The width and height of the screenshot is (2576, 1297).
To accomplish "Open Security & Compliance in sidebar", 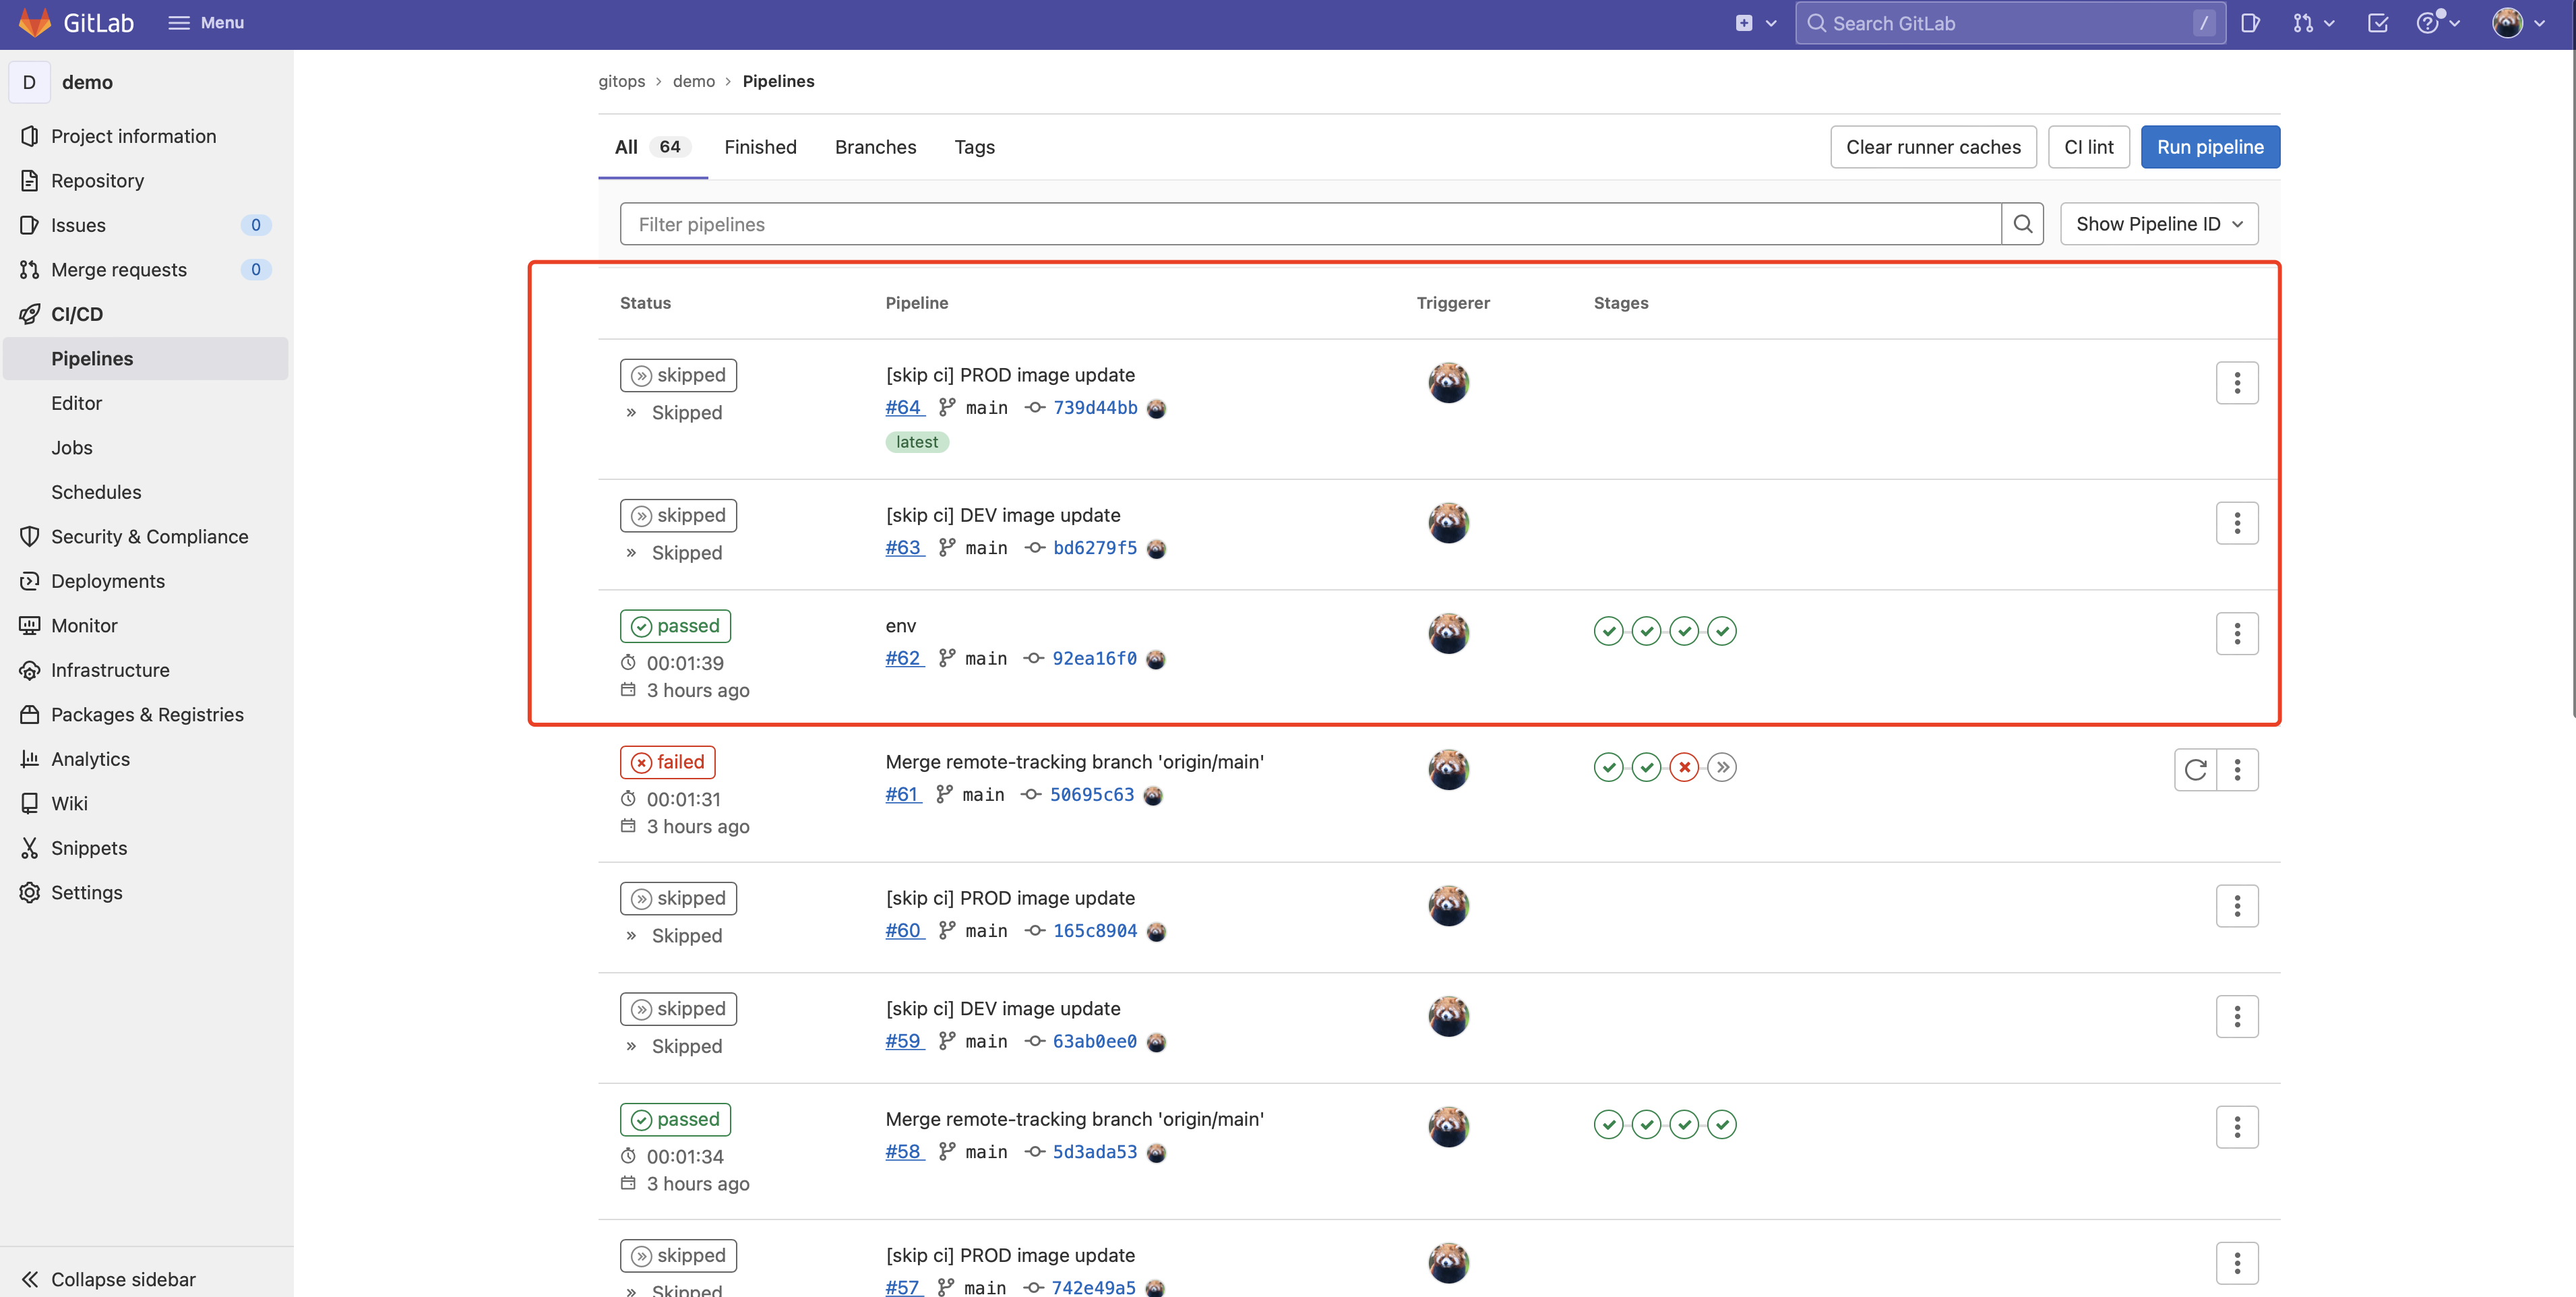I will [149, 536].
